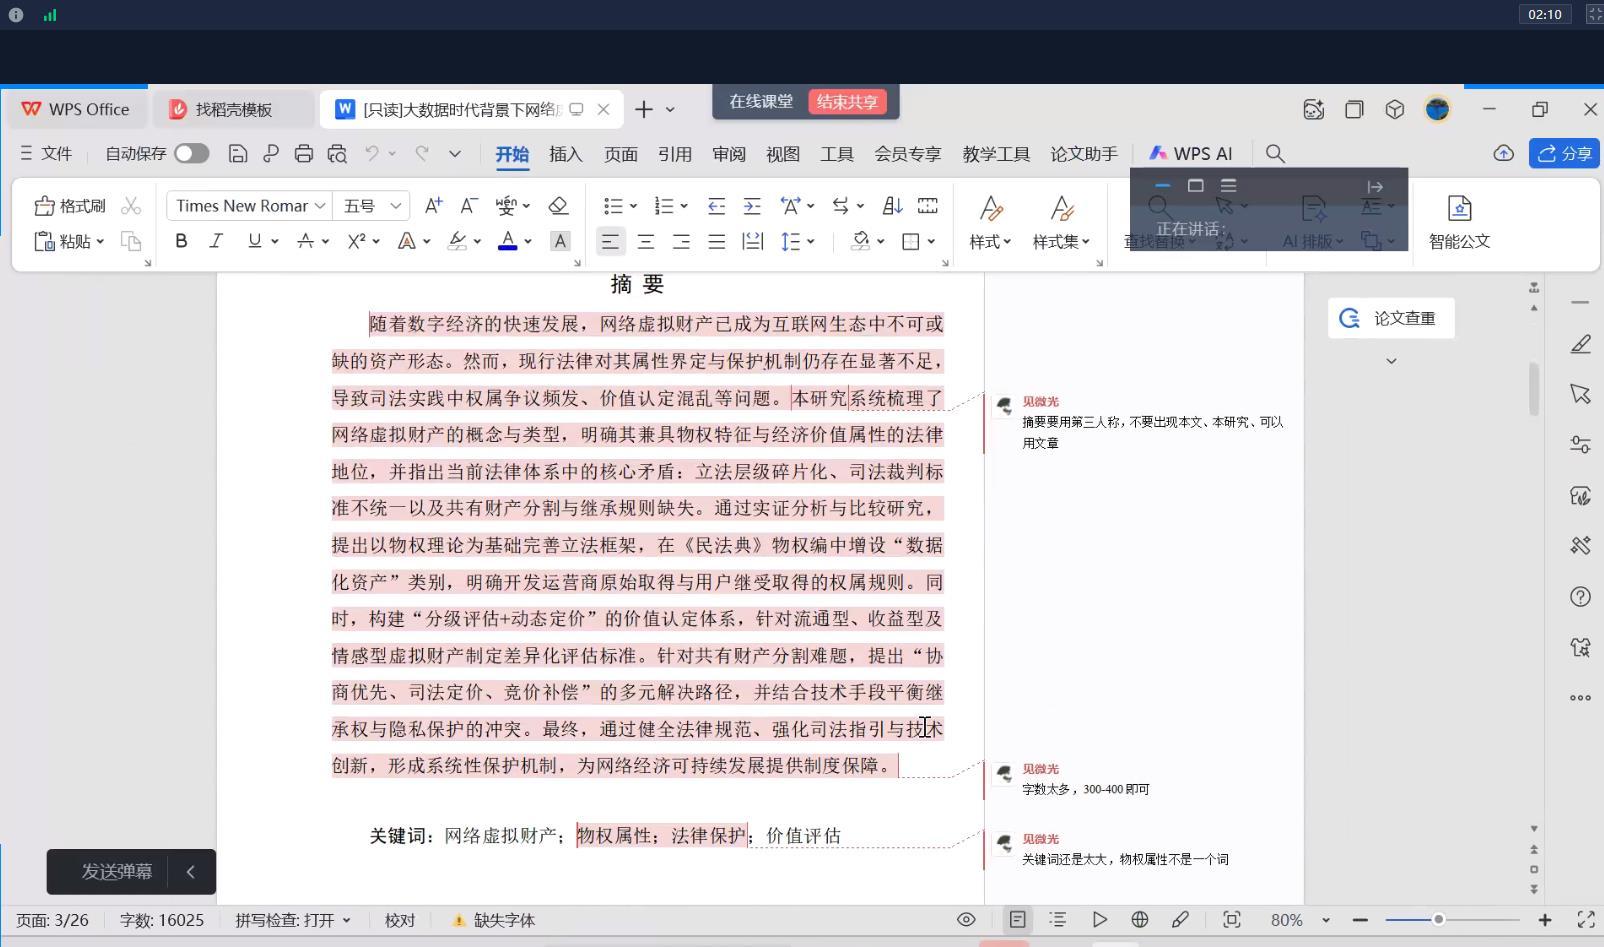Switch to page layout view in status bar

tap(1017, 920)
